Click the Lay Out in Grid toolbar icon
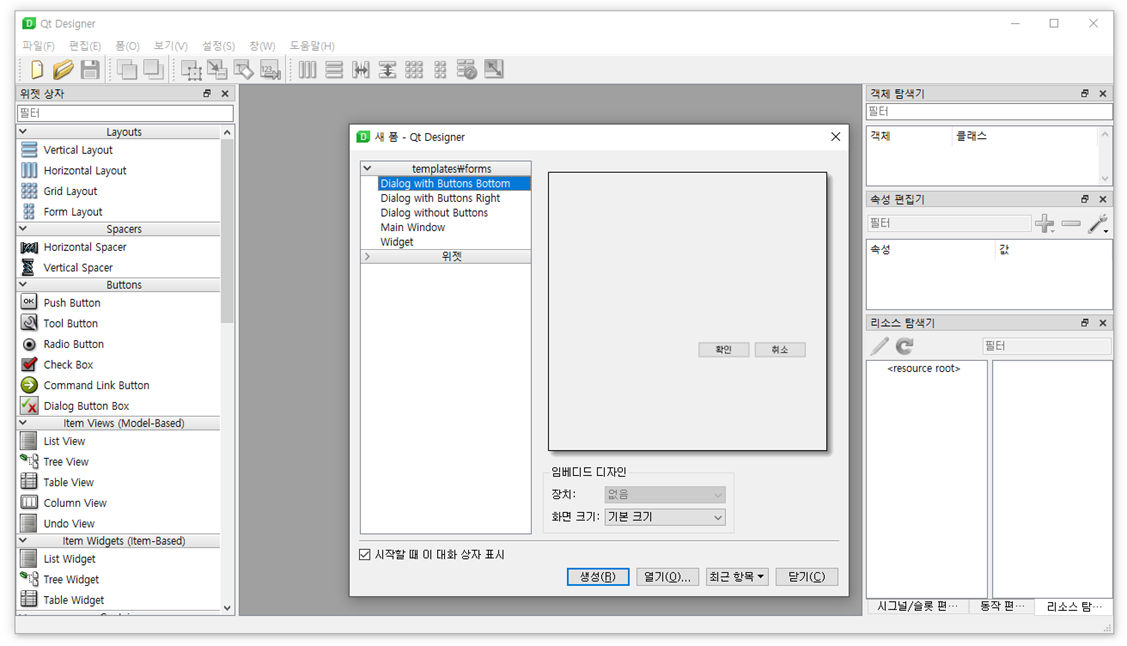The width and height of the screenshot is (1127, 646). click(414, 70)
